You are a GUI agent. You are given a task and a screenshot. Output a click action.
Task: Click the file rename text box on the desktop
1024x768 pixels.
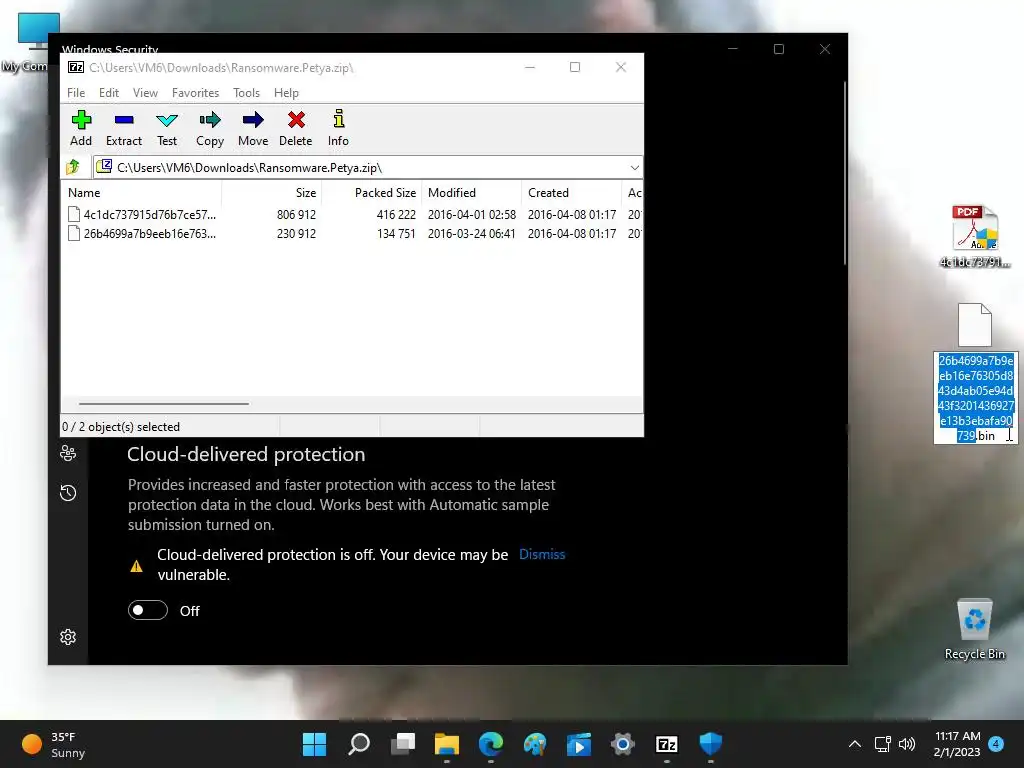976,398
